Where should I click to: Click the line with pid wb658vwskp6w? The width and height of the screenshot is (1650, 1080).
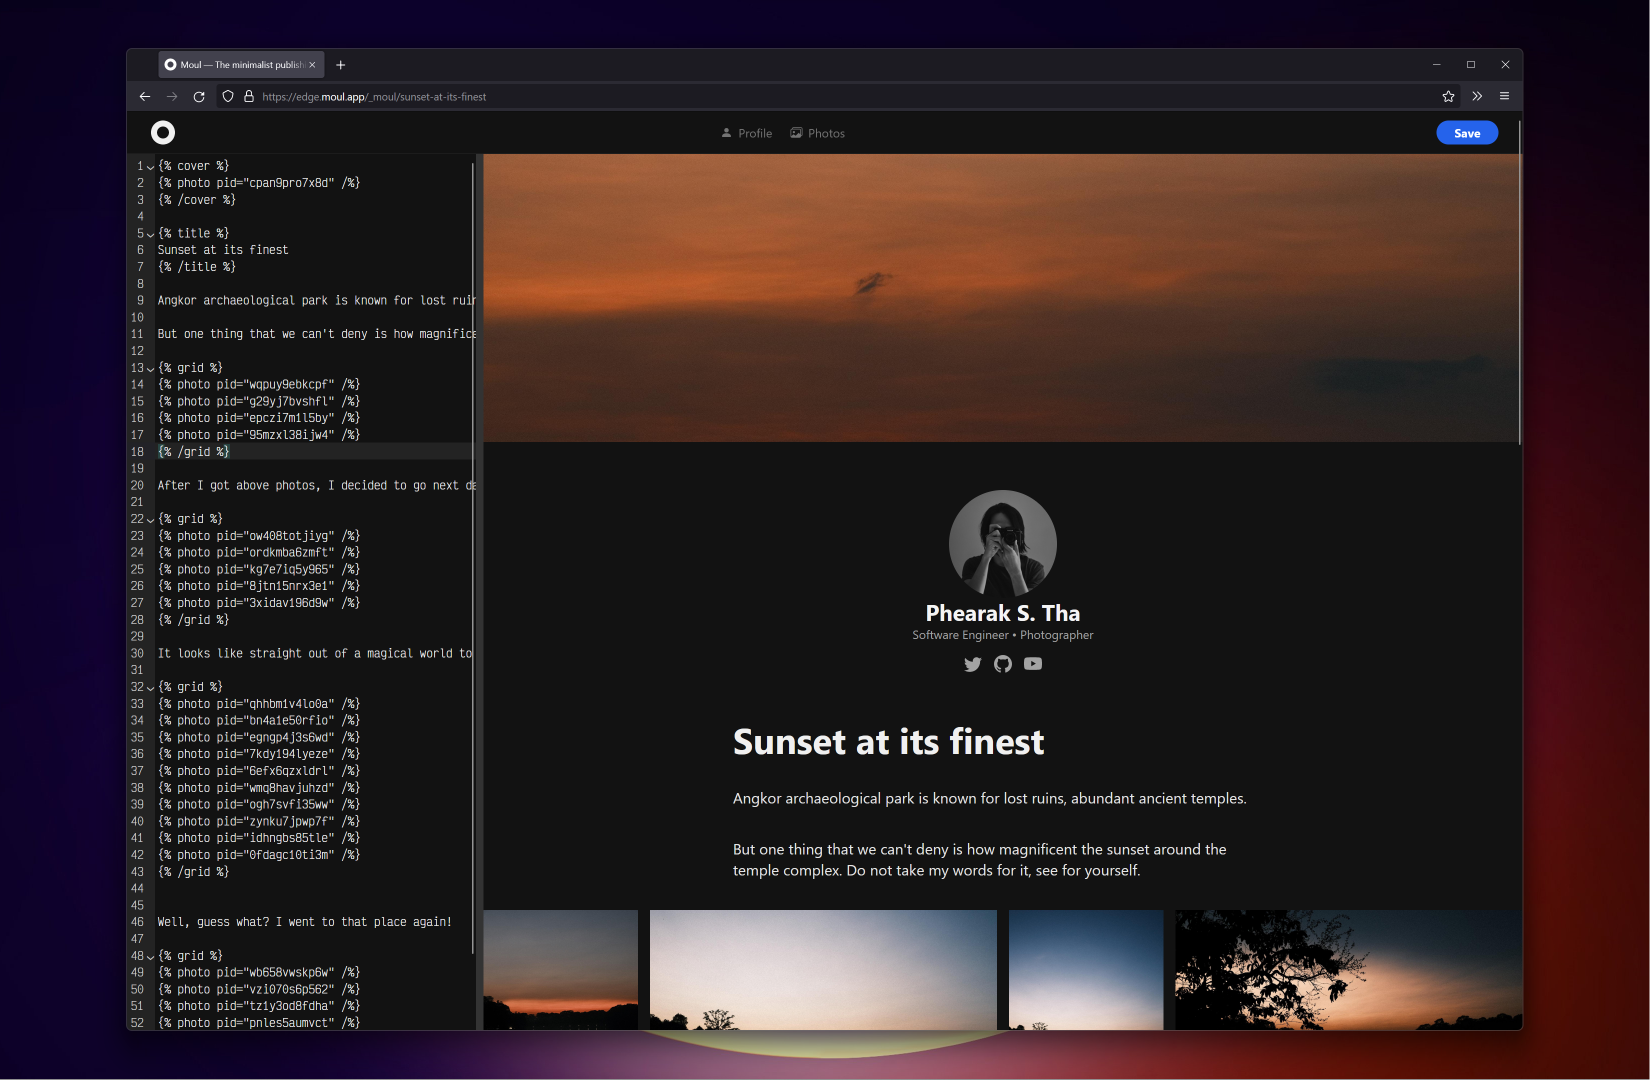click(259, 972)
